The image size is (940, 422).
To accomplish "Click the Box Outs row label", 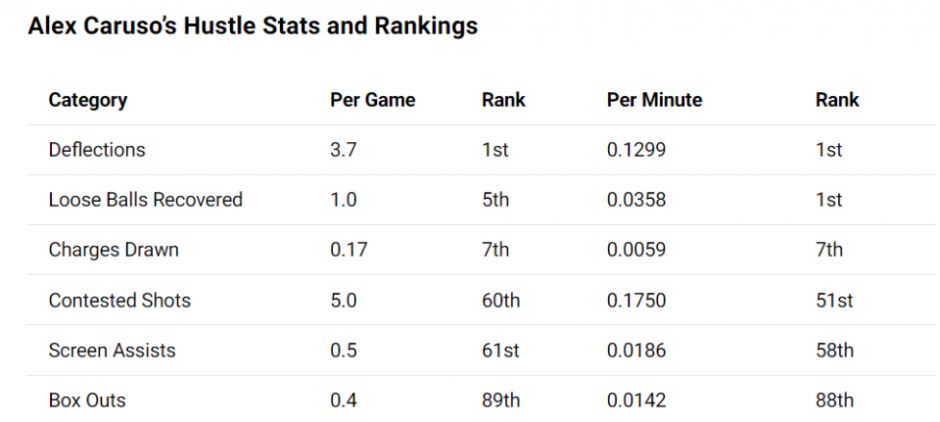I will click(x=87, y=400).
